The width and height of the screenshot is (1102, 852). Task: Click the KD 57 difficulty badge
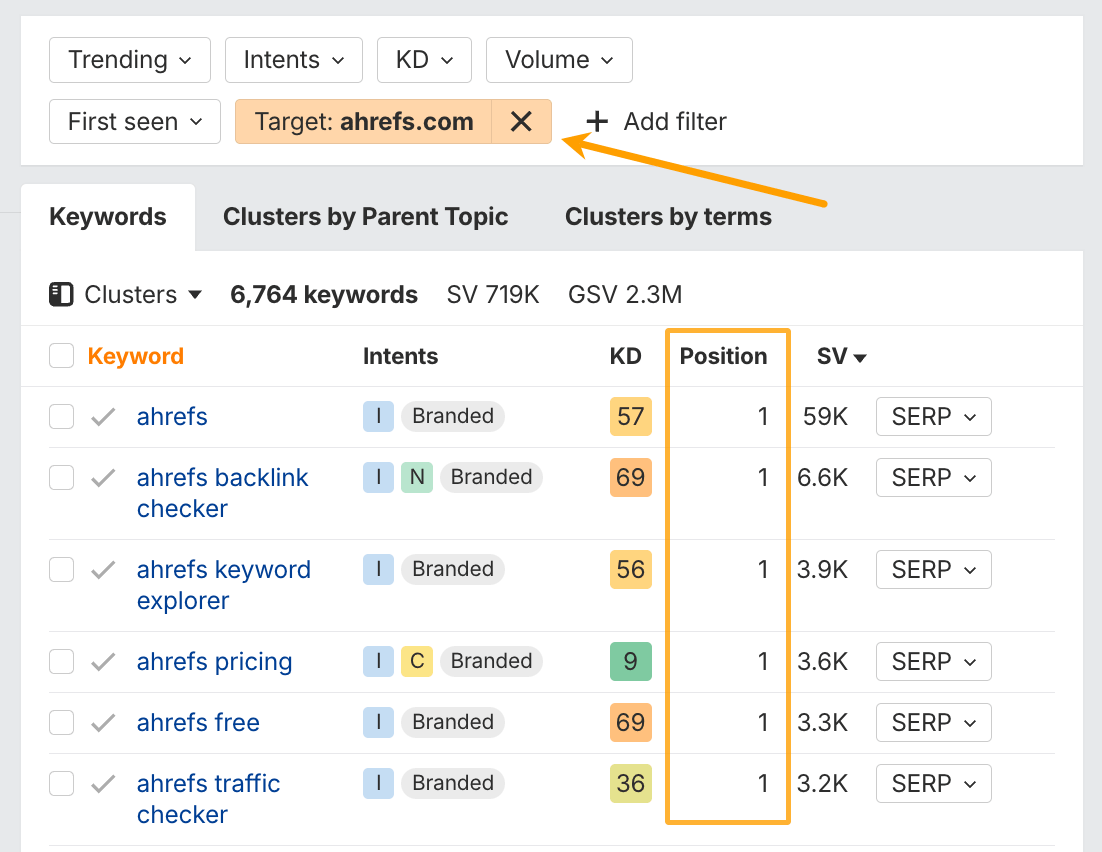click(630, 416)
